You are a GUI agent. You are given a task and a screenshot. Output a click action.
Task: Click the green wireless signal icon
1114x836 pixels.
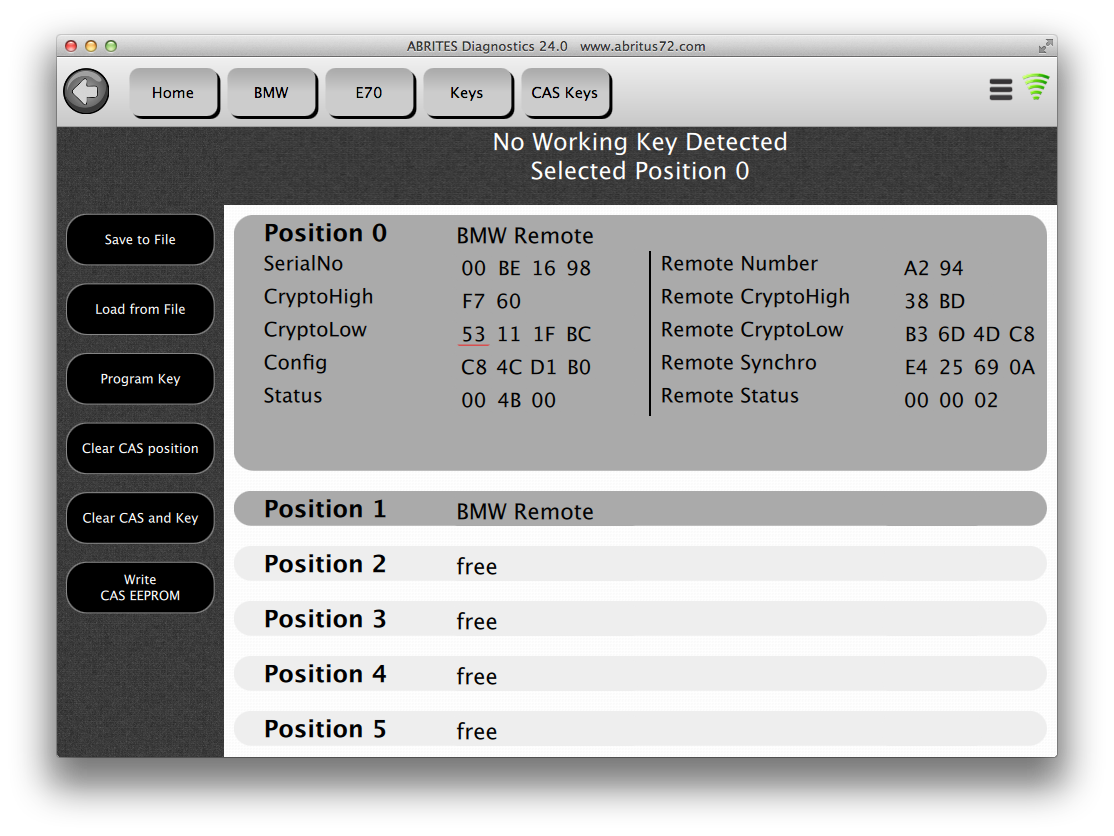tap(1036, 88)
